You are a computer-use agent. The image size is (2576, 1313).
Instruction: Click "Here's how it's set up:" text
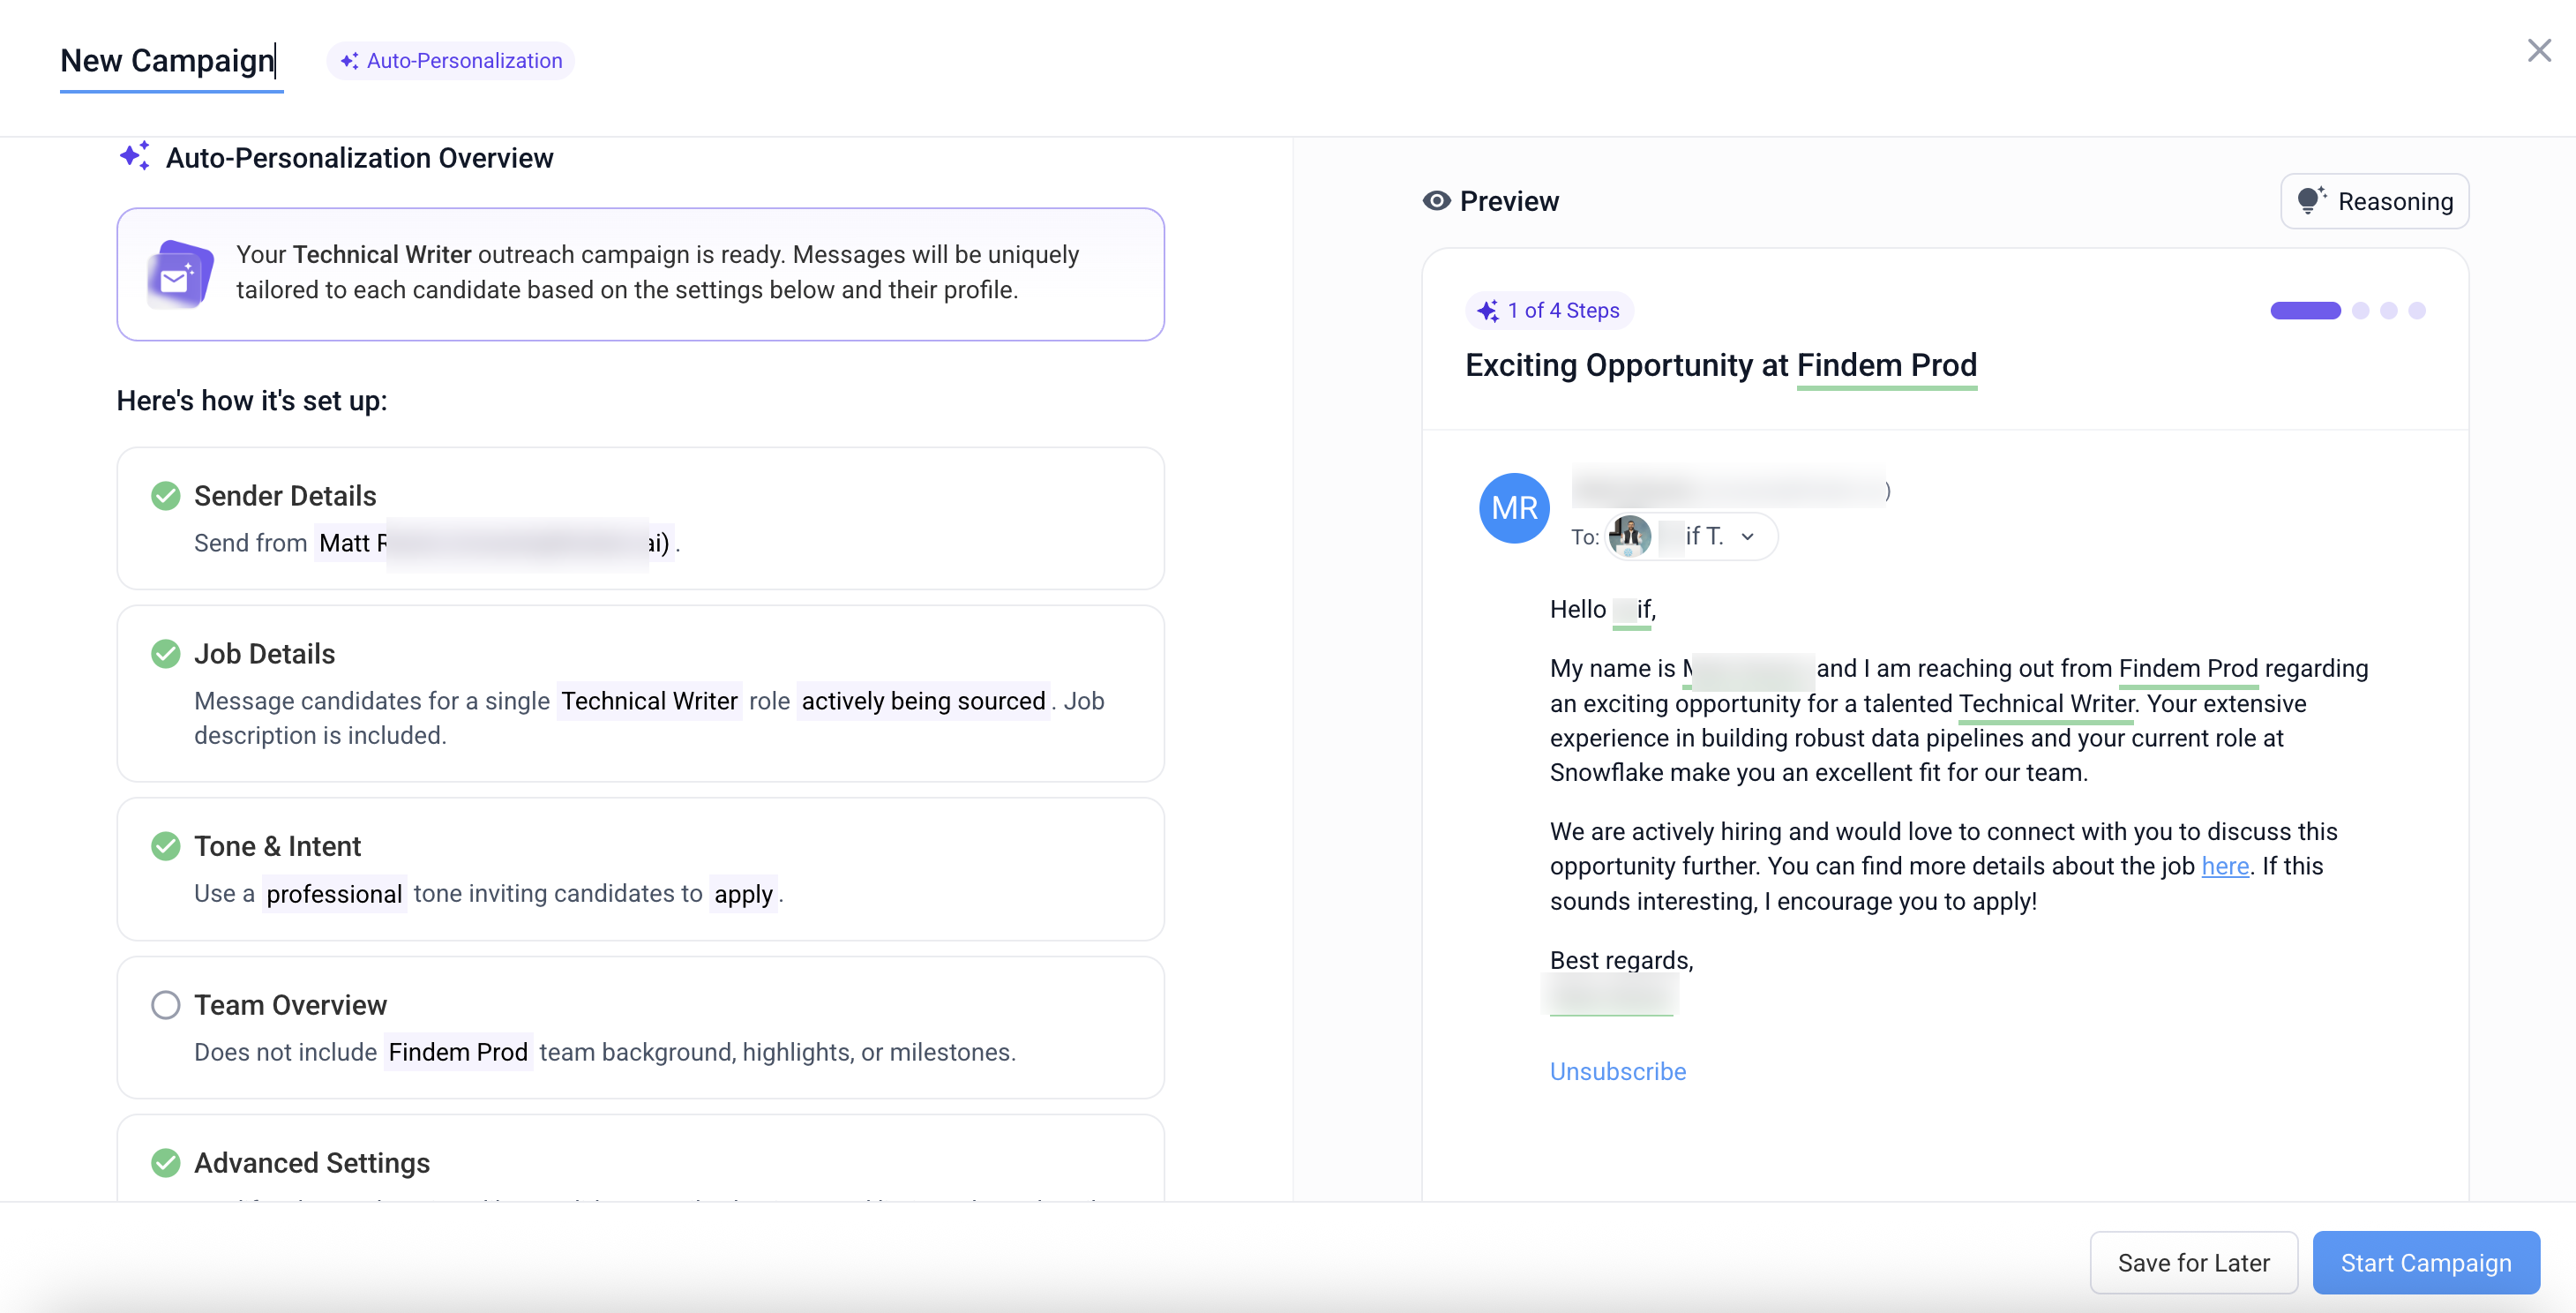point(252,401)
